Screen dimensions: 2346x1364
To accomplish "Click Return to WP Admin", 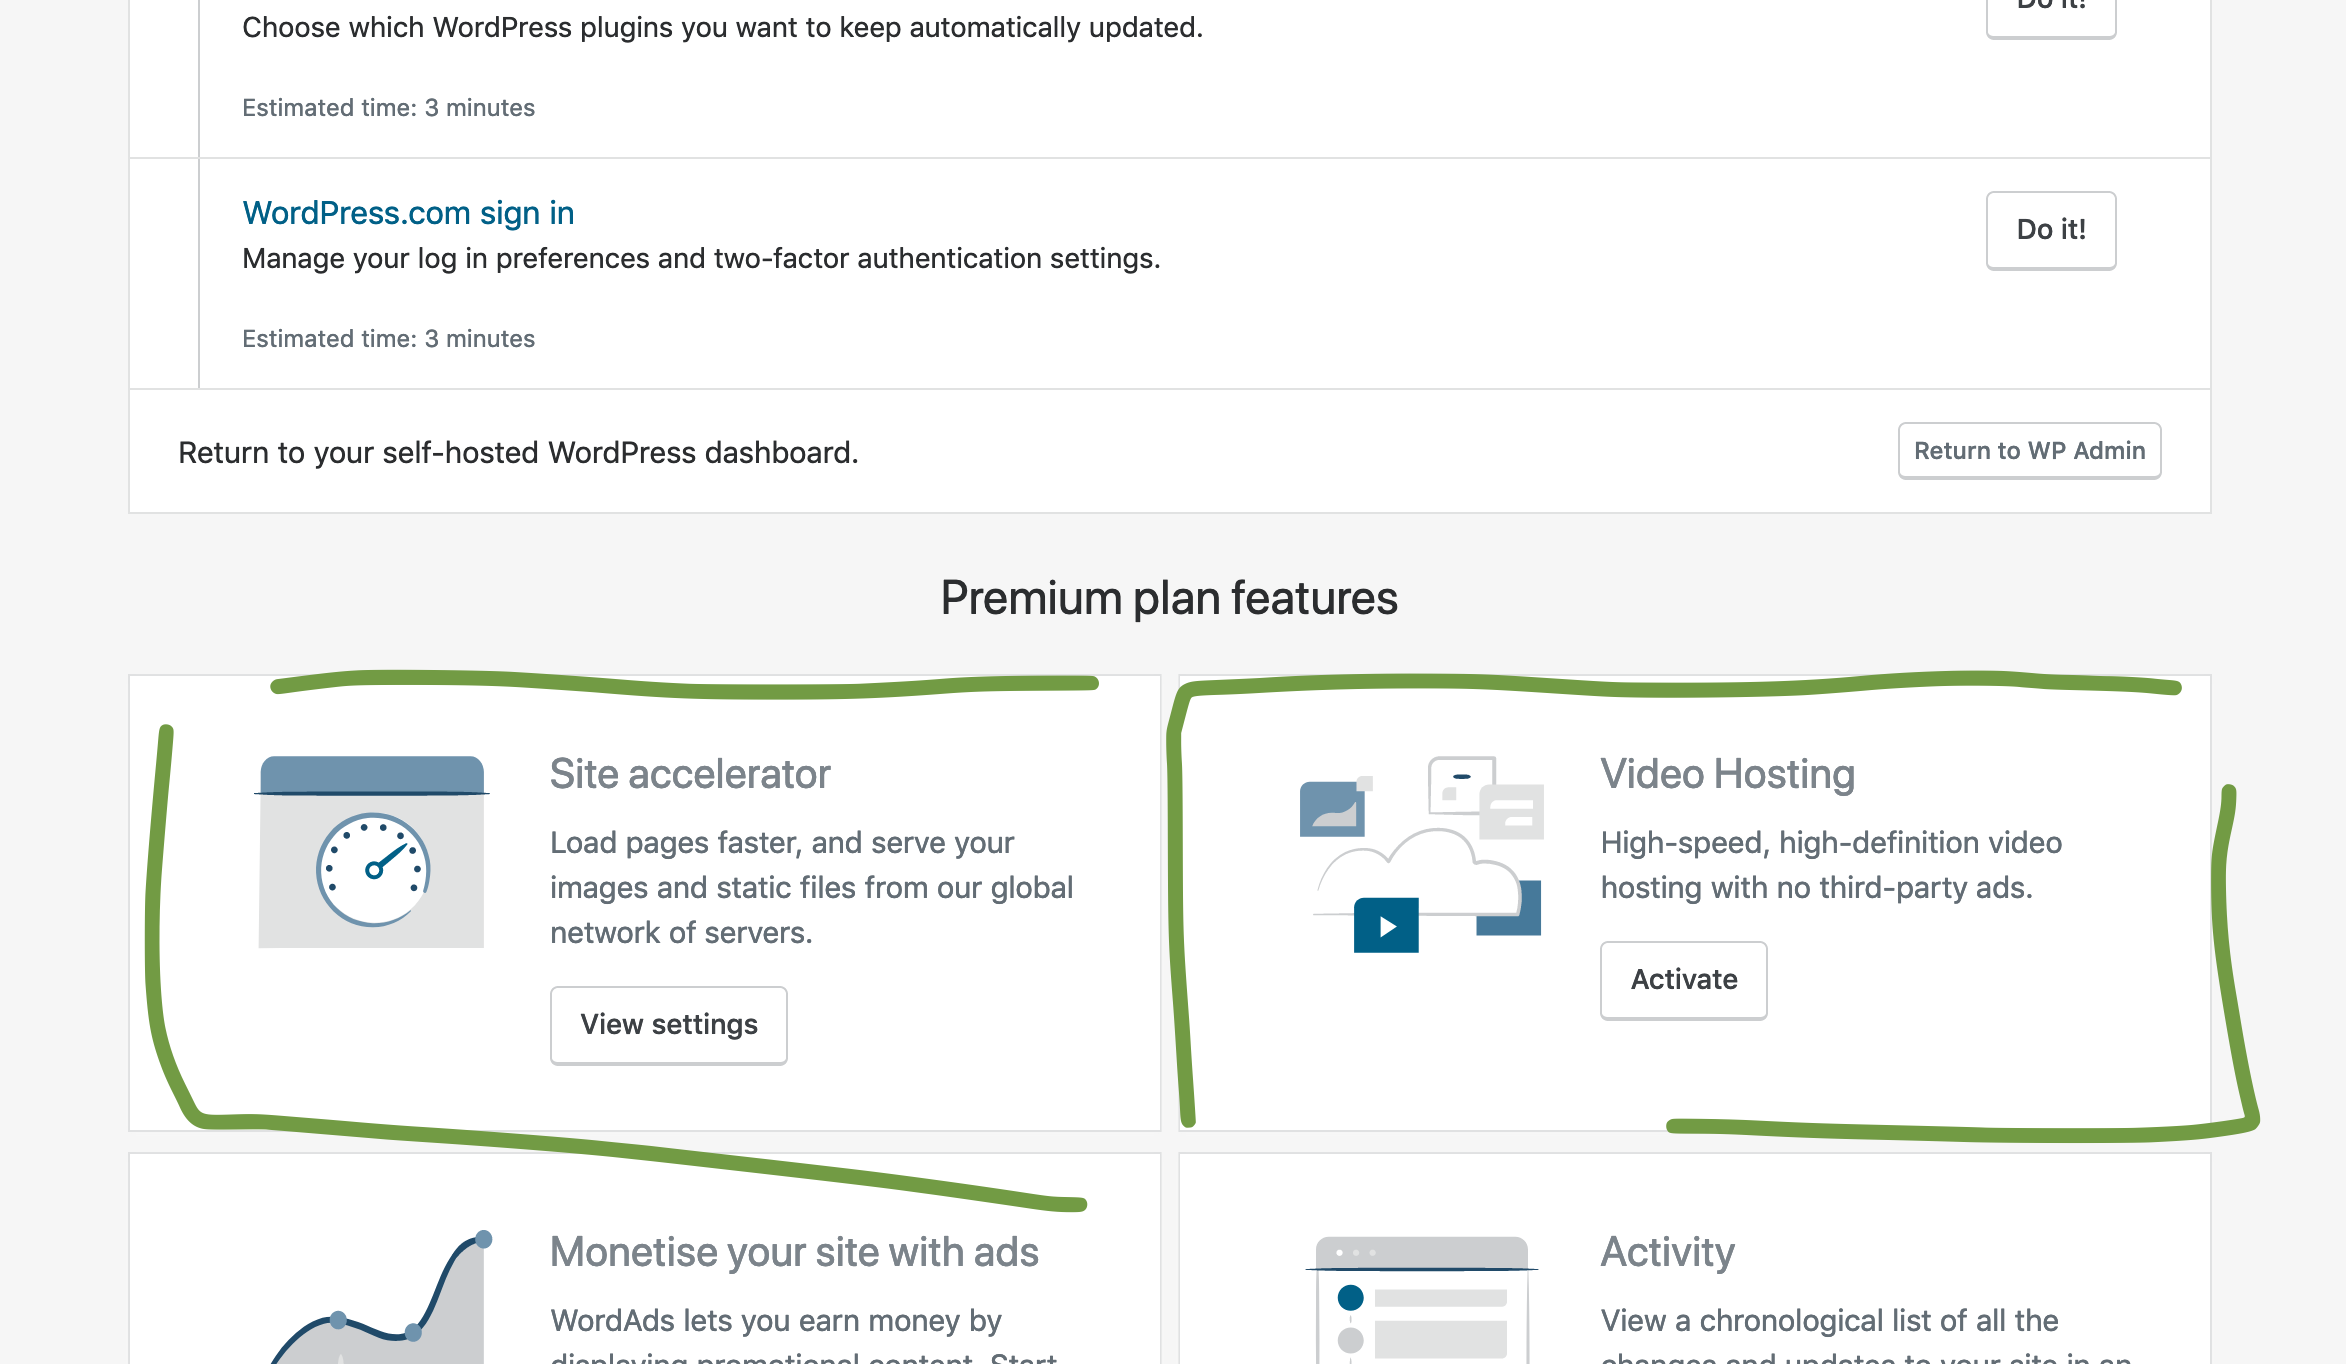I will coord(2029,450).
